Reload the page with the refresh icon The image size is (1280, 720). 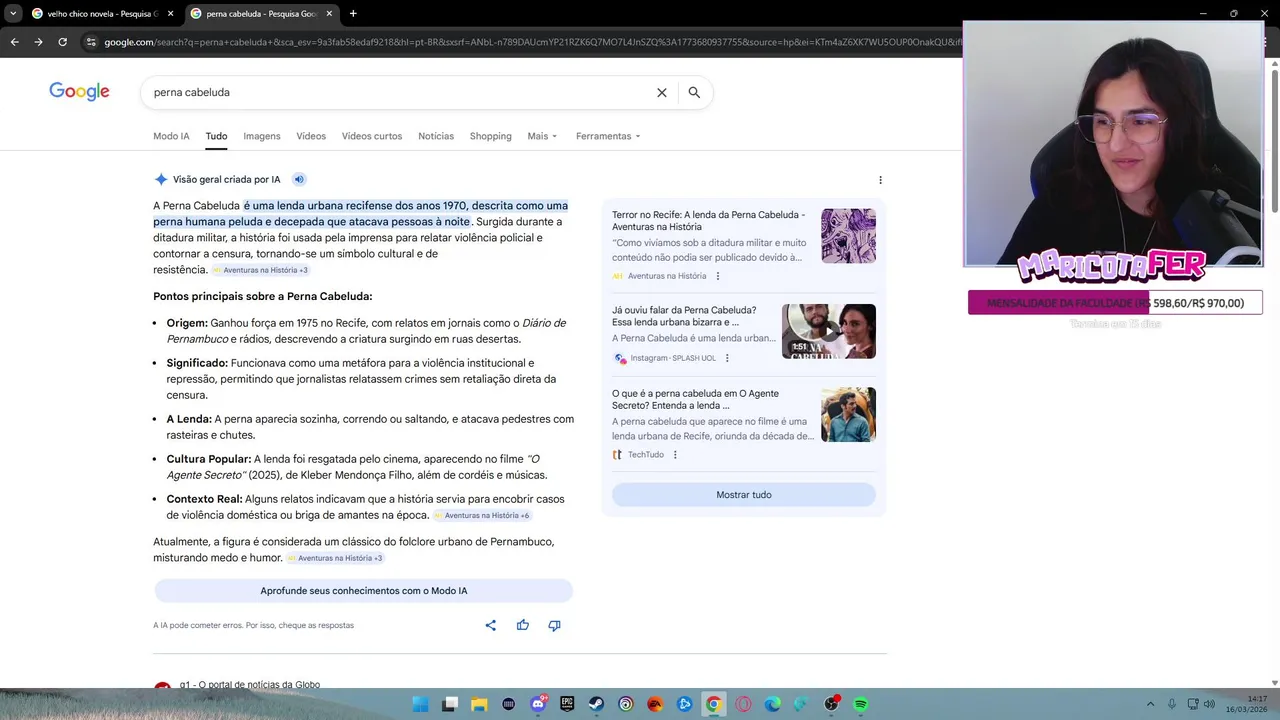(x=62, y=42)
